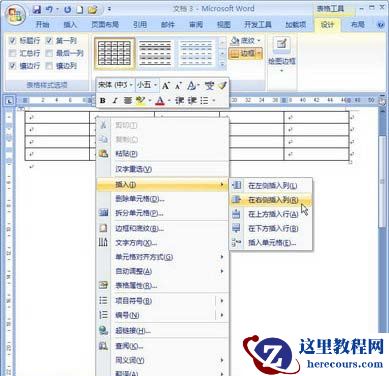Click the 粘贴 paste icon in context menu
The height and width of the screenshot is (376, 389).
coord(104,154)
